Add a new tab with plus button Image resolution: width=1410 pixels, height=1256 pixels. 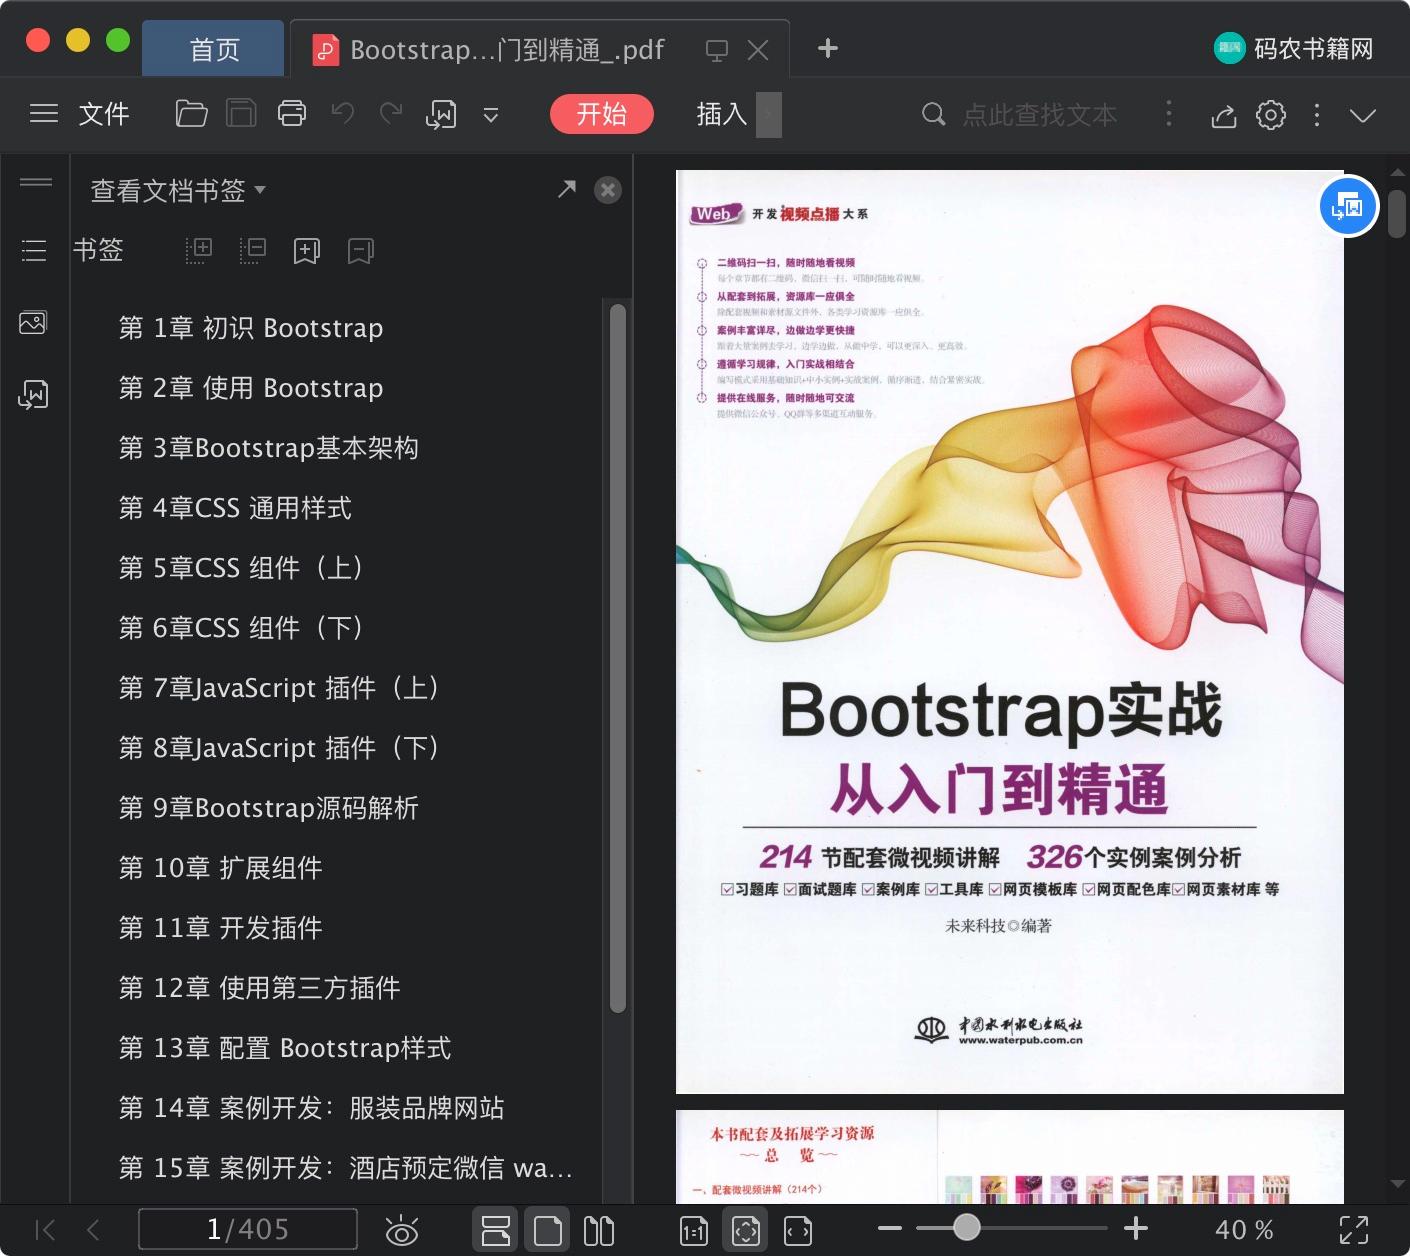click(x=828, y=48)
